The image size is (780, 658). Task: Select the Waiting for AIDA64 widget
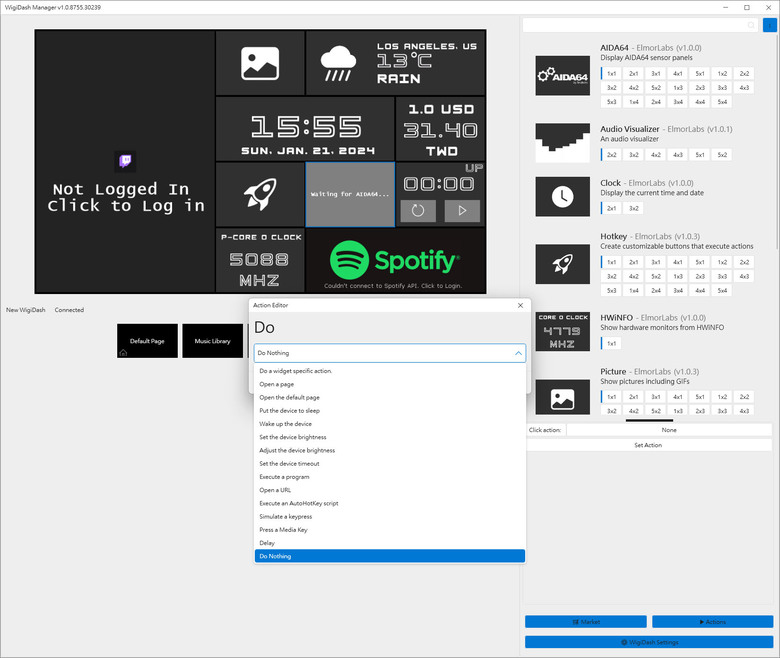(350, 194)
